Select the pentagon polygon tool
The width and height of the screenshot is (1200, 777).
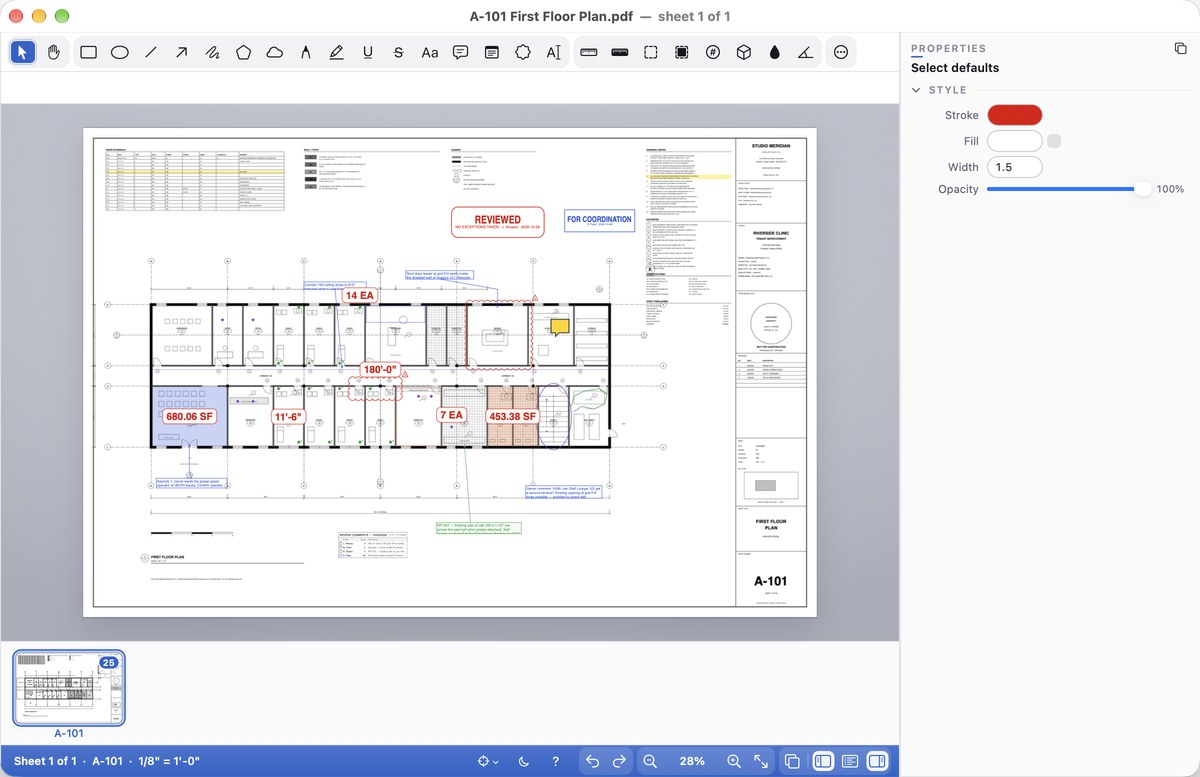(243, 52)
